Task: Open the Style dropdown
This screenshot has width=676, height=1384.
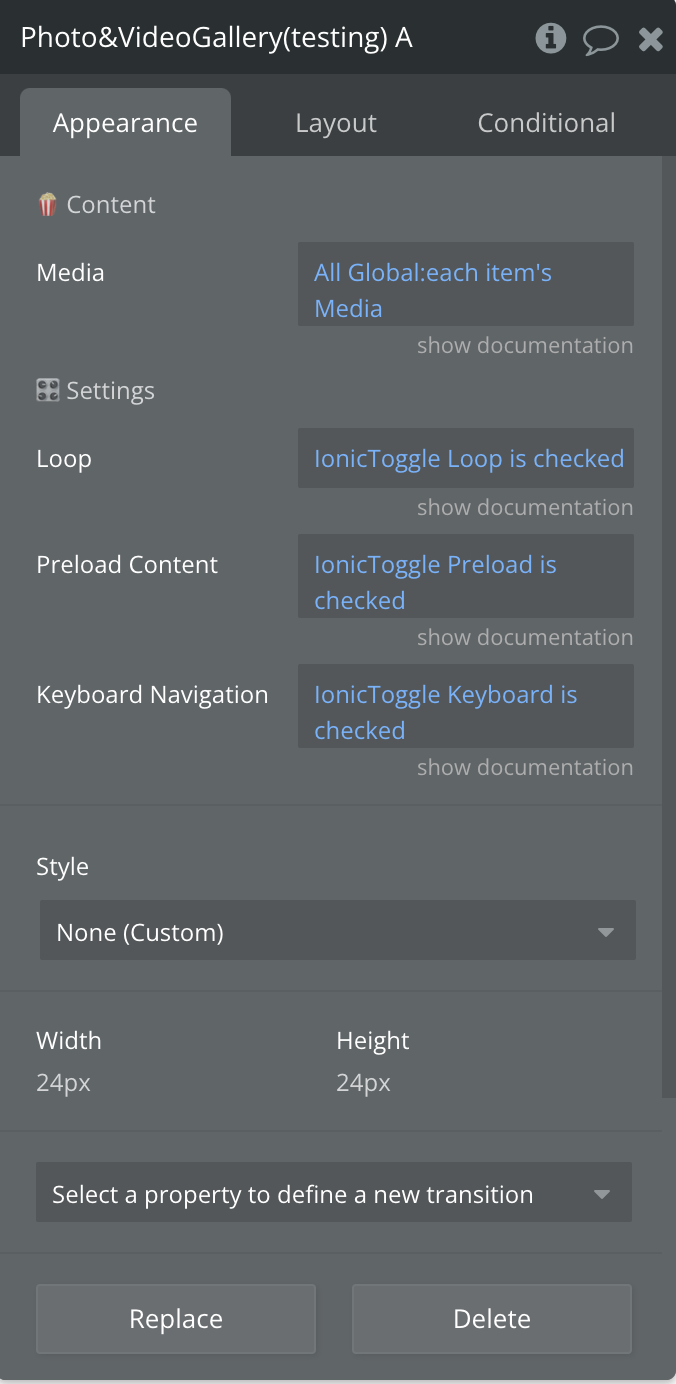Action: coord(337,931)
